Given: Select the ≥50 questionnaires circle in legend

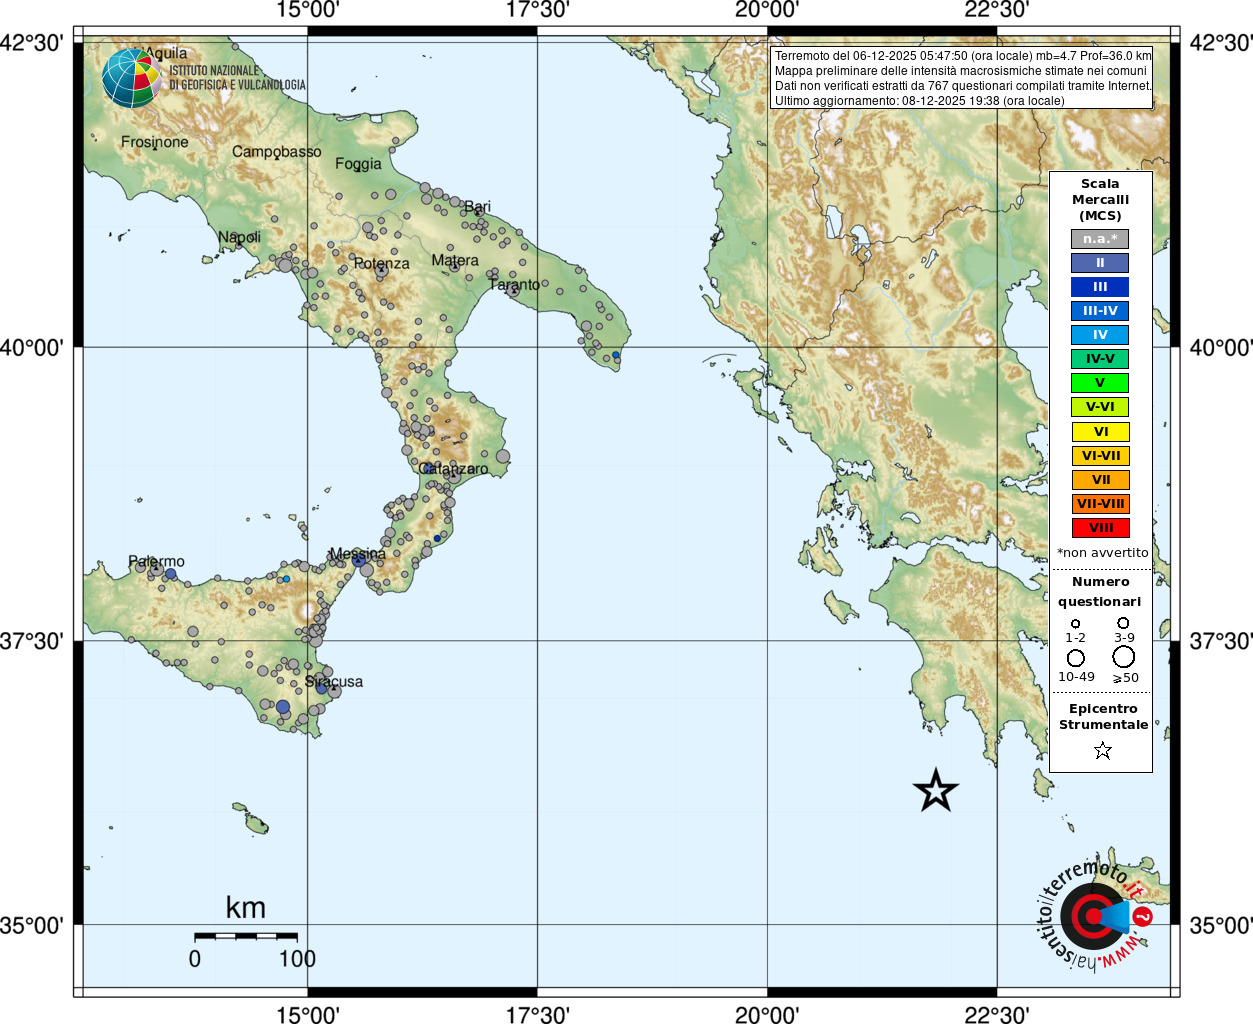Looking at the screenshot, I should point(1124,657).
